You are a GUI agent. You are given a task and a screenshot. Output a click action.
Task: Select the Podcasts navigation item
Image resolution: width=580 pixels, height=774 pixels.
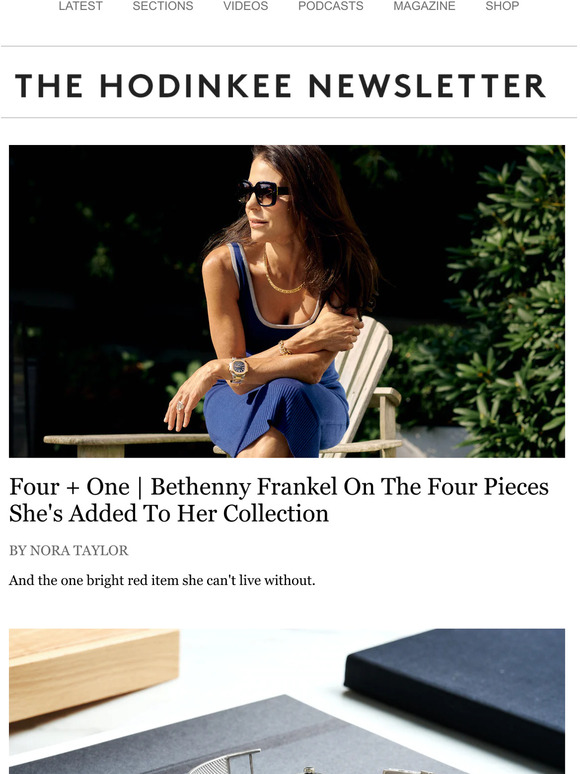point(331,6)
